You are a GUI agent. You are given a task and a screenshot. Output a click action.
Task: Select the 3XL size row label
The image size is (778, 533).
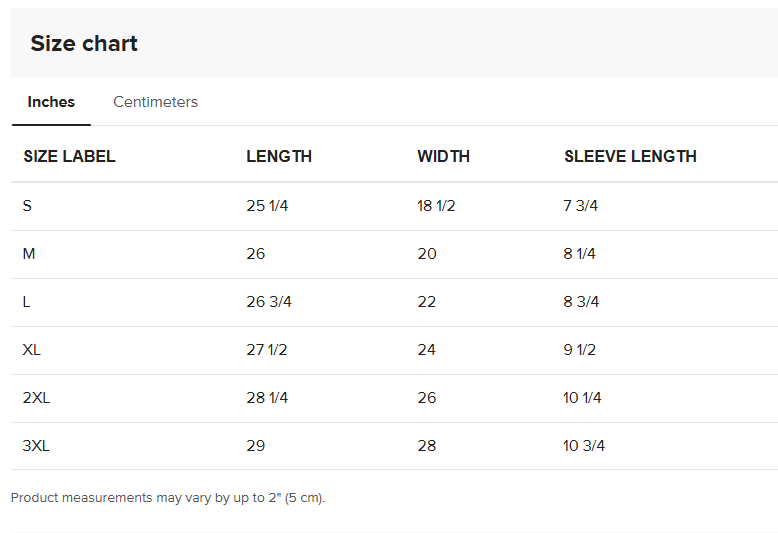[x=36, y=446]
